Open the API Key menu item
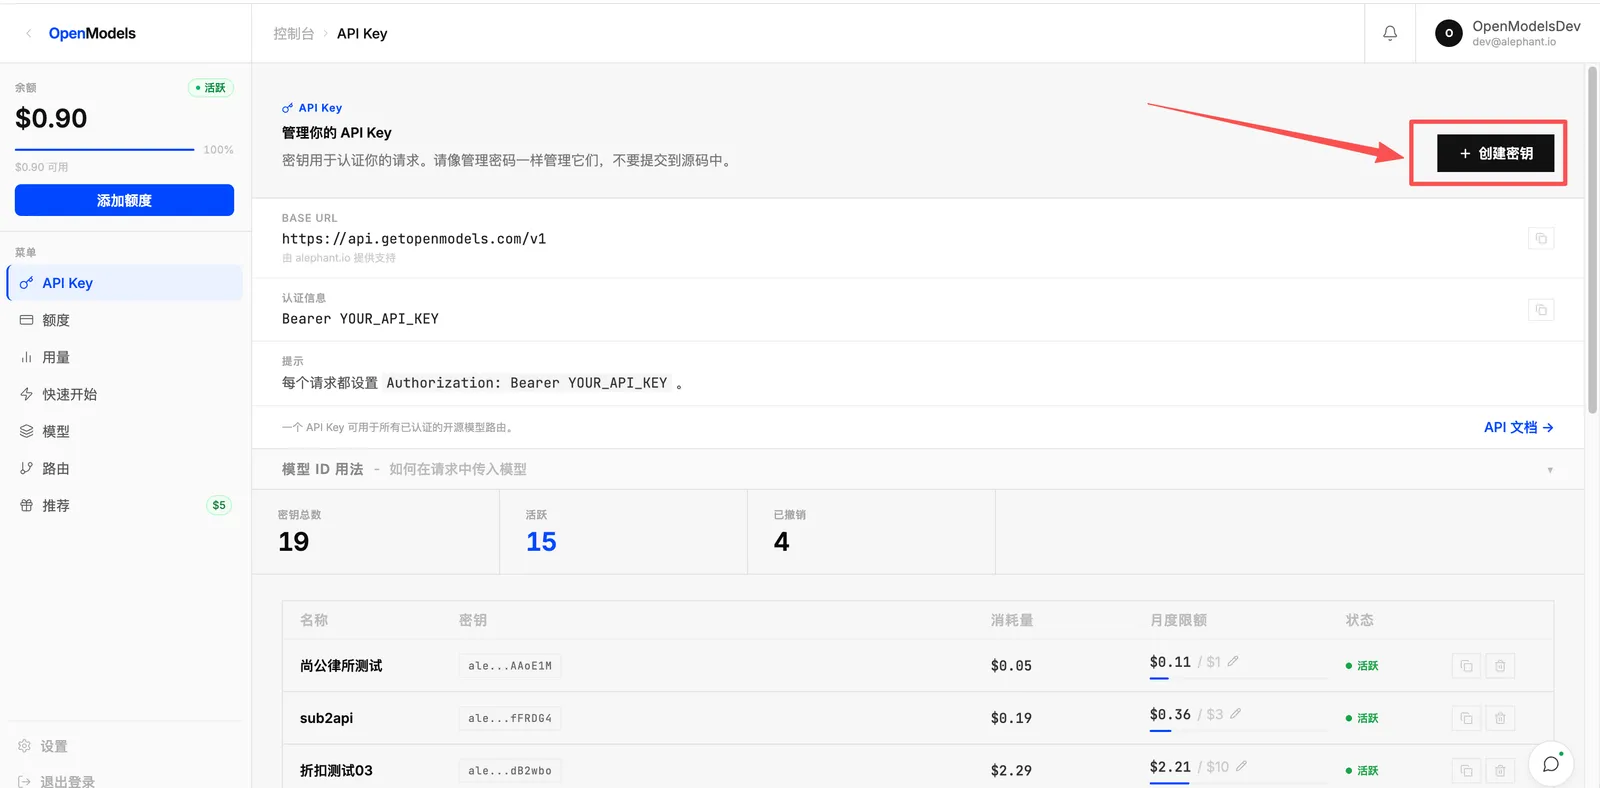Image resolution: width=1600 pixels, height=788 pixels. (x=125, y=283)
